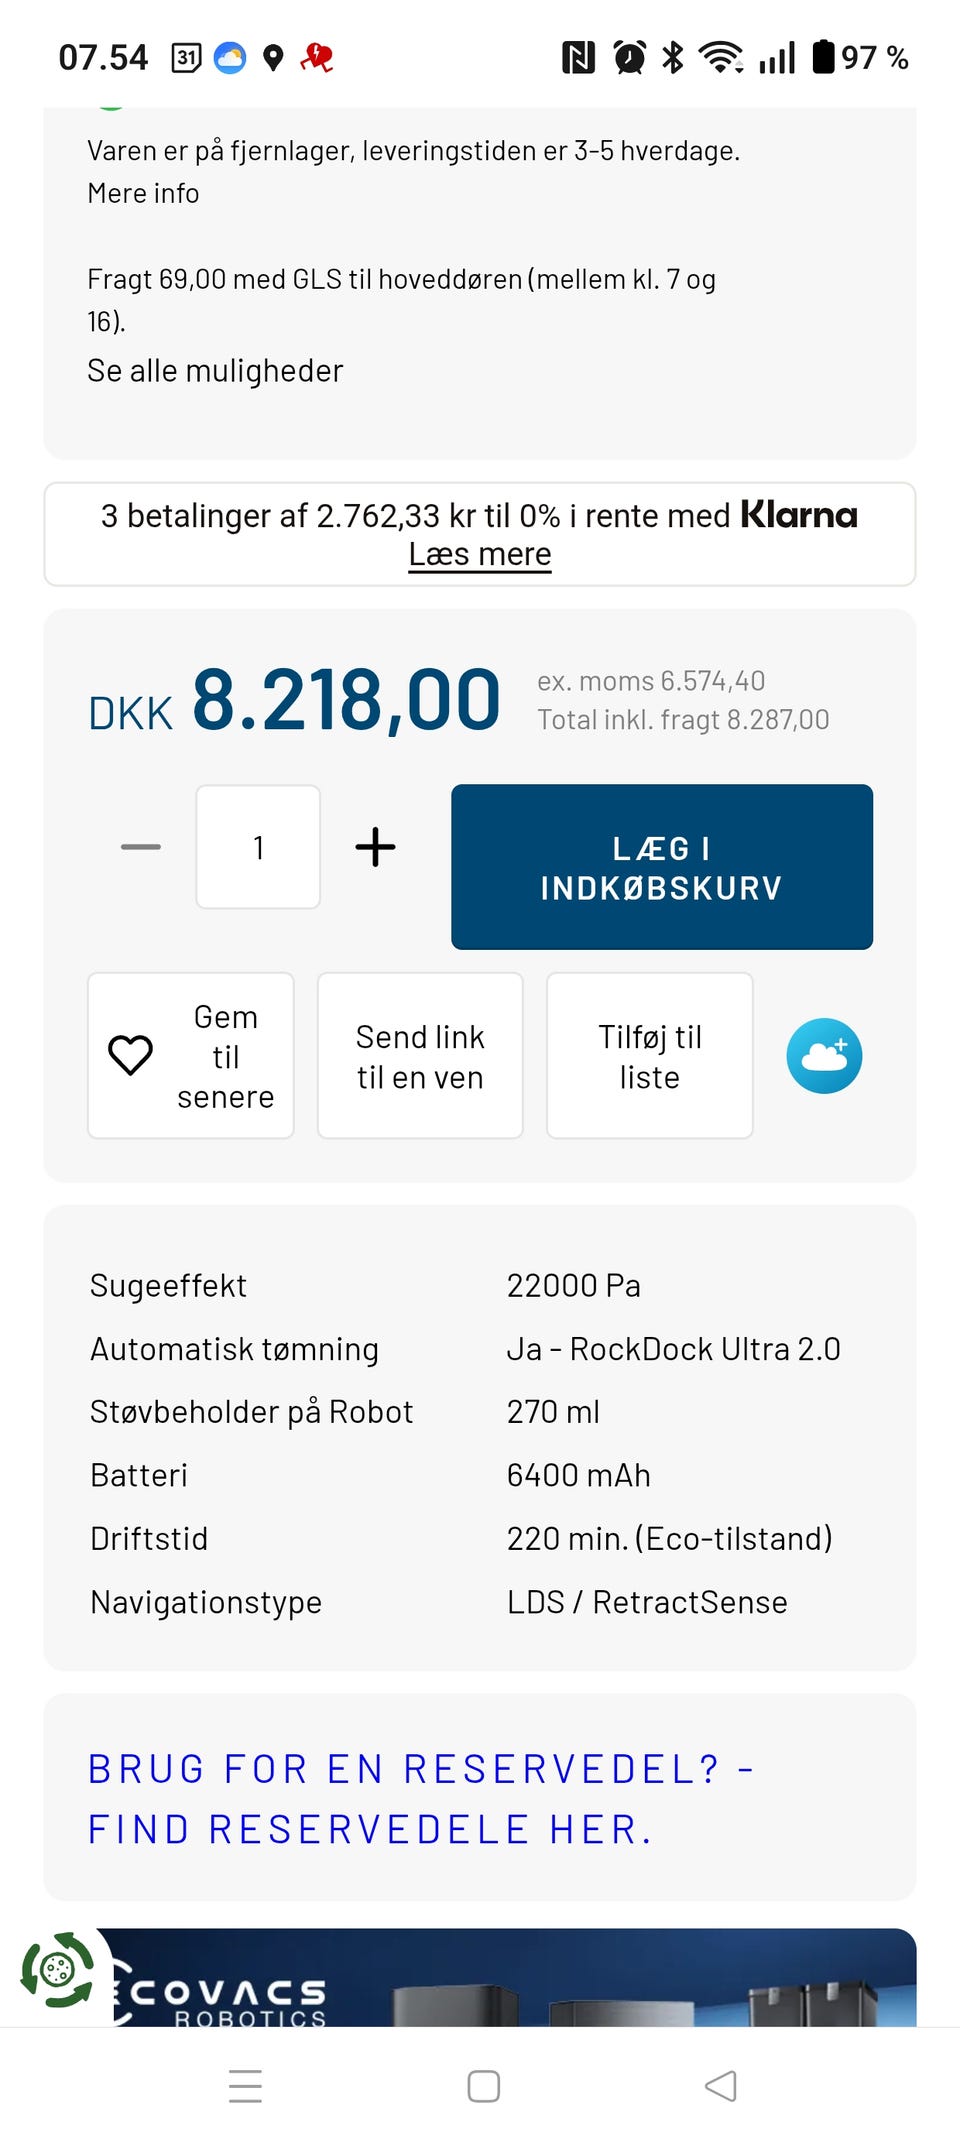Open the Mere info link
Screen dimensions: 960x2146
[143, 193]
